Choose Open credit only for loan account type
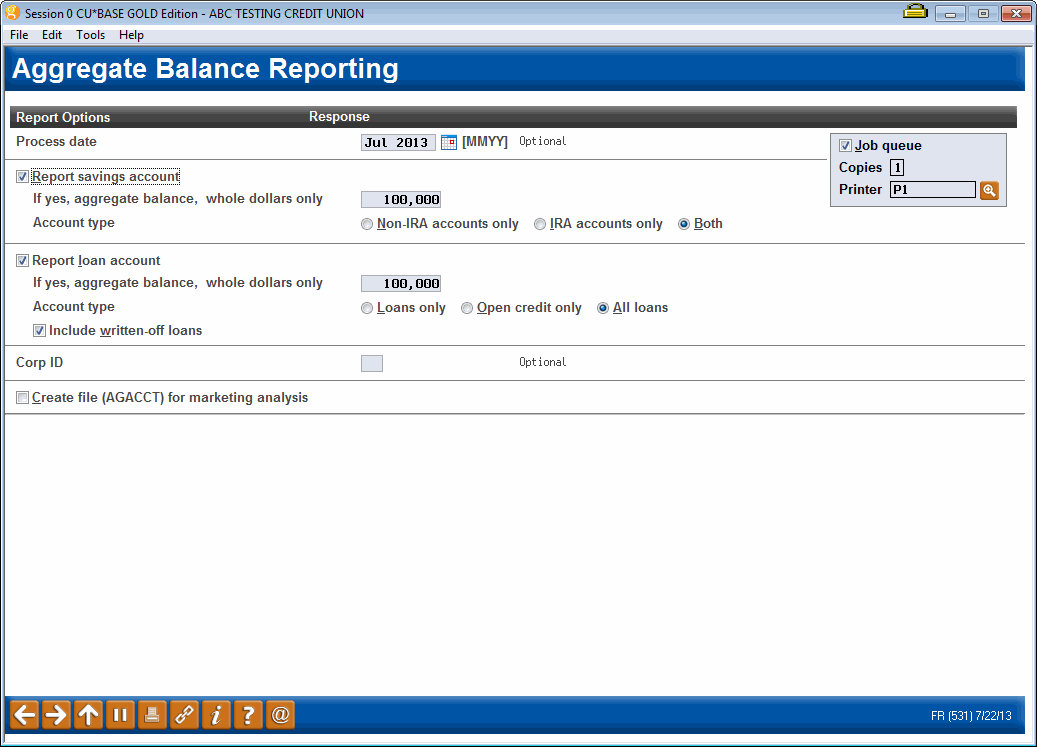 coord(467,308)
